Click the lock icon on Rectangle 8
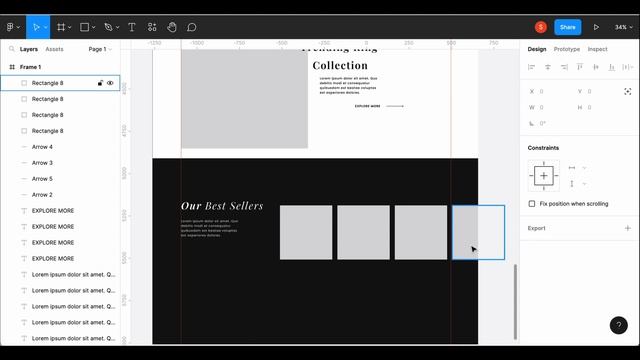 pyautogui.click(x=100, y=83)
